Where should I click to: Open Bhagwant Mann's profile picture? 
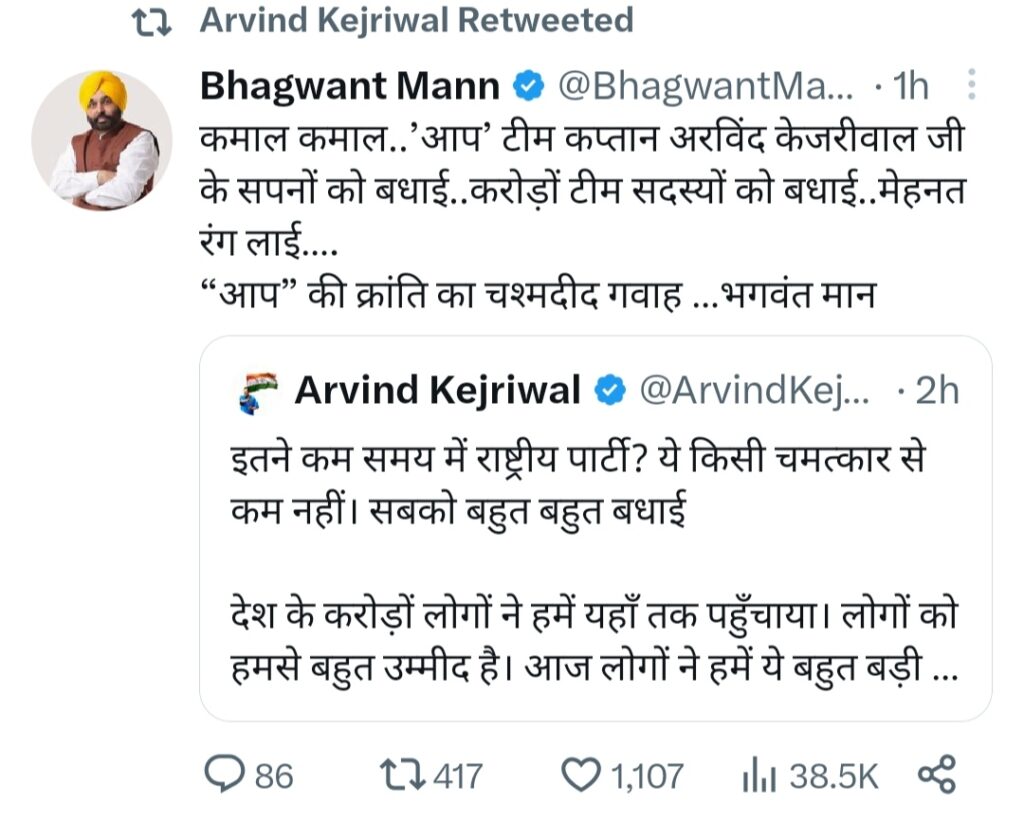coord(102,141)
